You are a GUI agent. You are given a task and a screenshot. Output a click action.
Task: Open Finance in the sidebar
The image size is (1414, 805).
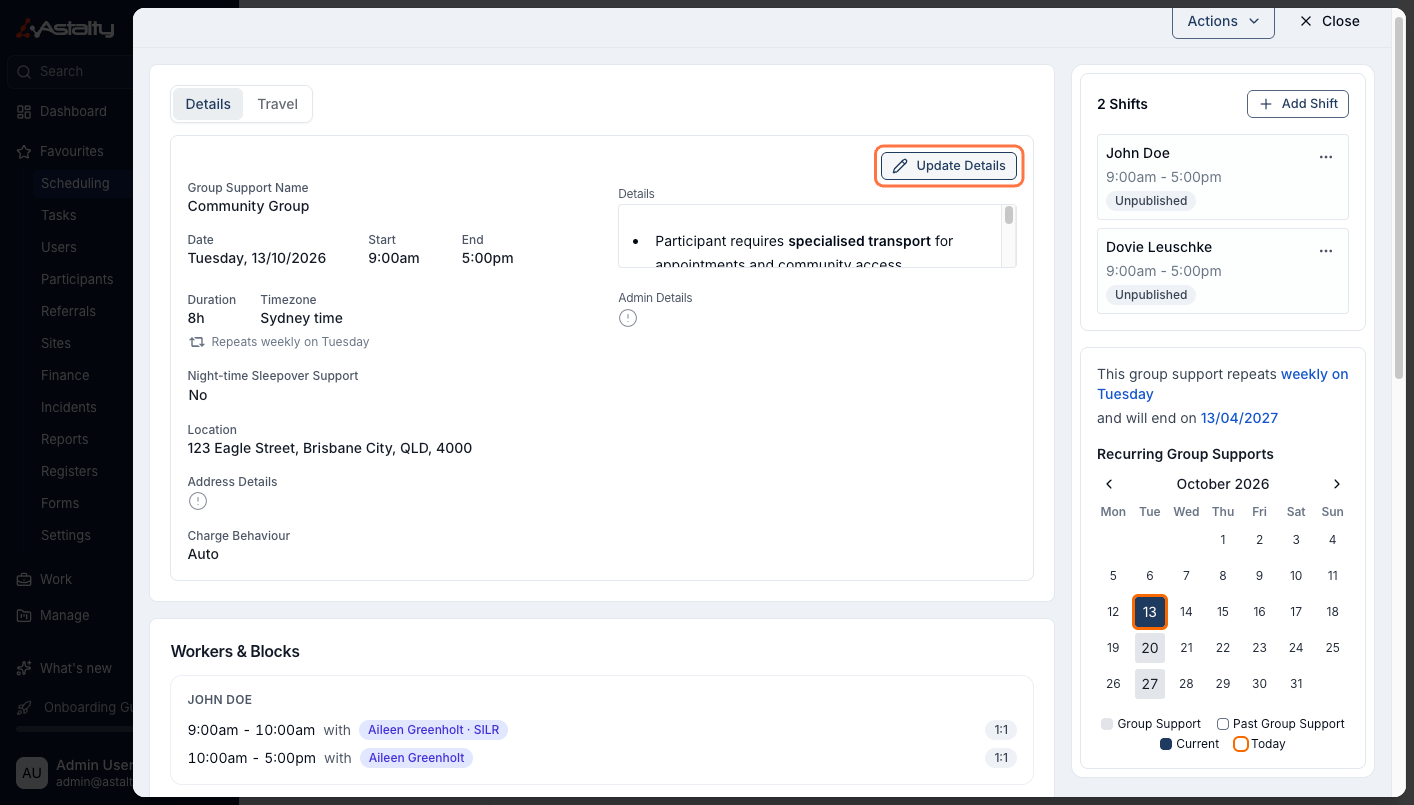pyautogui.click(x=65, y=376)
